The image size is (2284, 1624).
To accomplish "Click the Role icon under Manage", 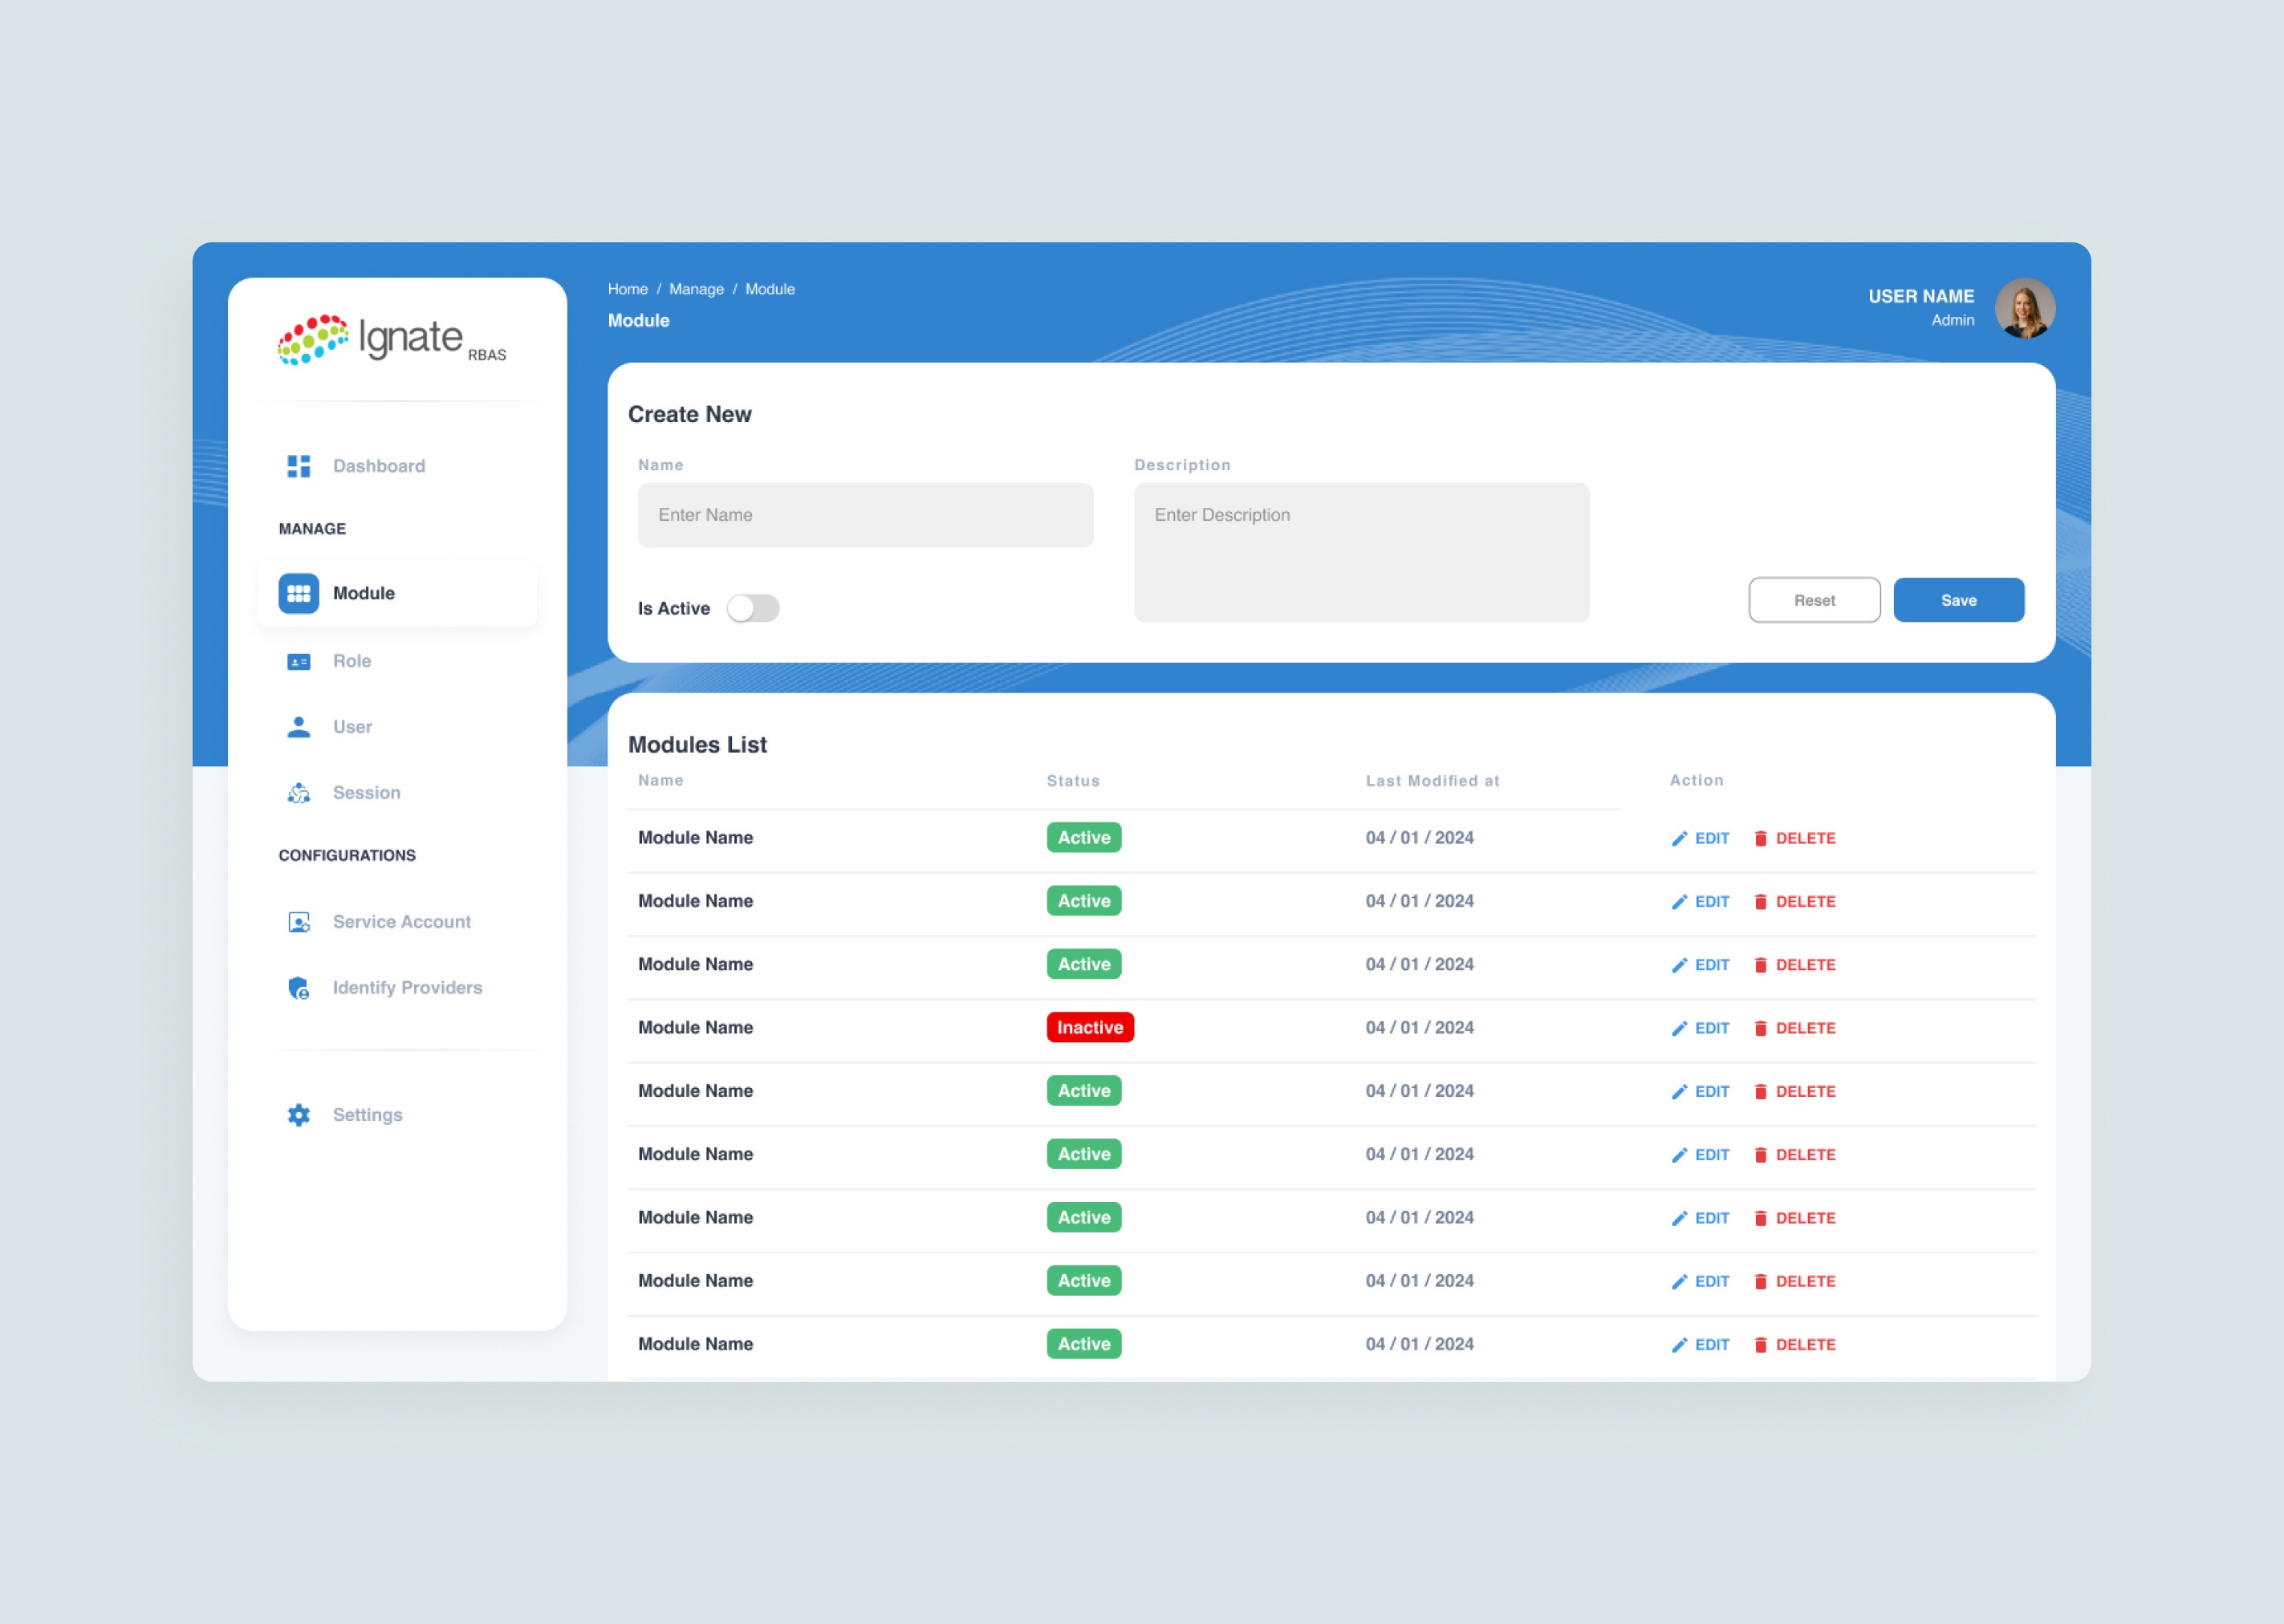I will coord(298,661).
